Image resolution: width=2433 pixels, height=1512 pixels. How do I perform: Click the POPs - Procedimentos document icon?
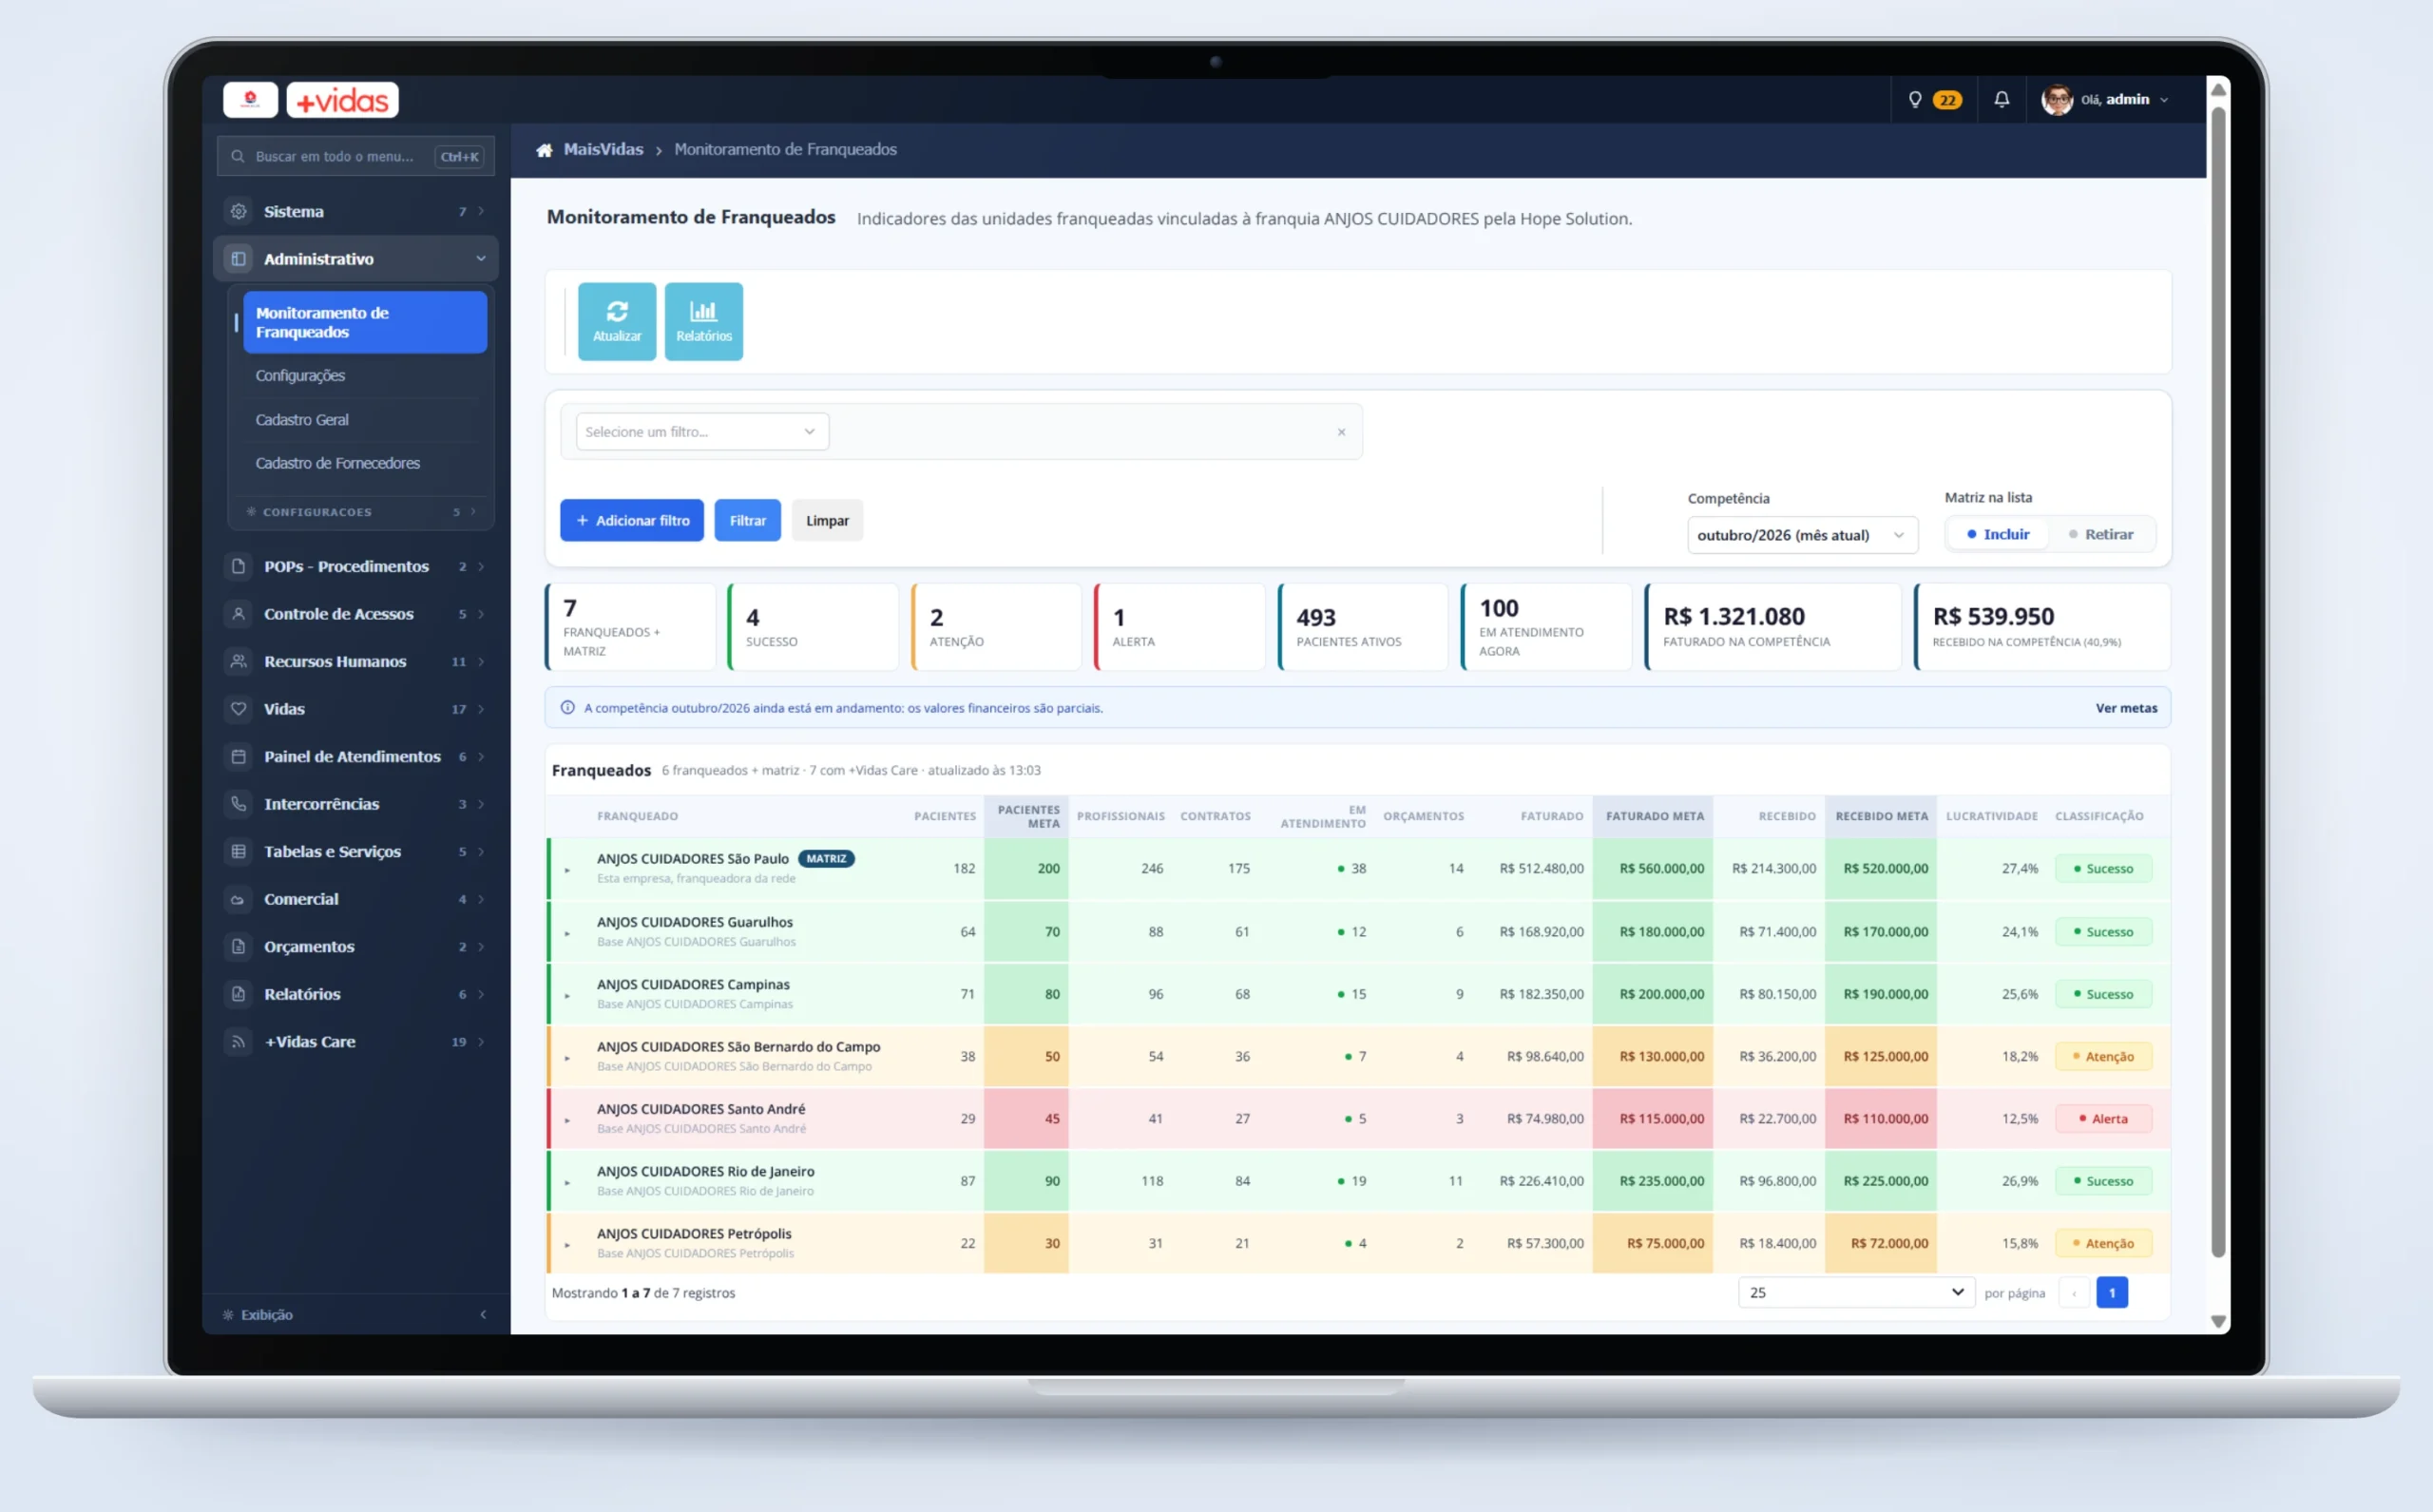tap(238, 566)
